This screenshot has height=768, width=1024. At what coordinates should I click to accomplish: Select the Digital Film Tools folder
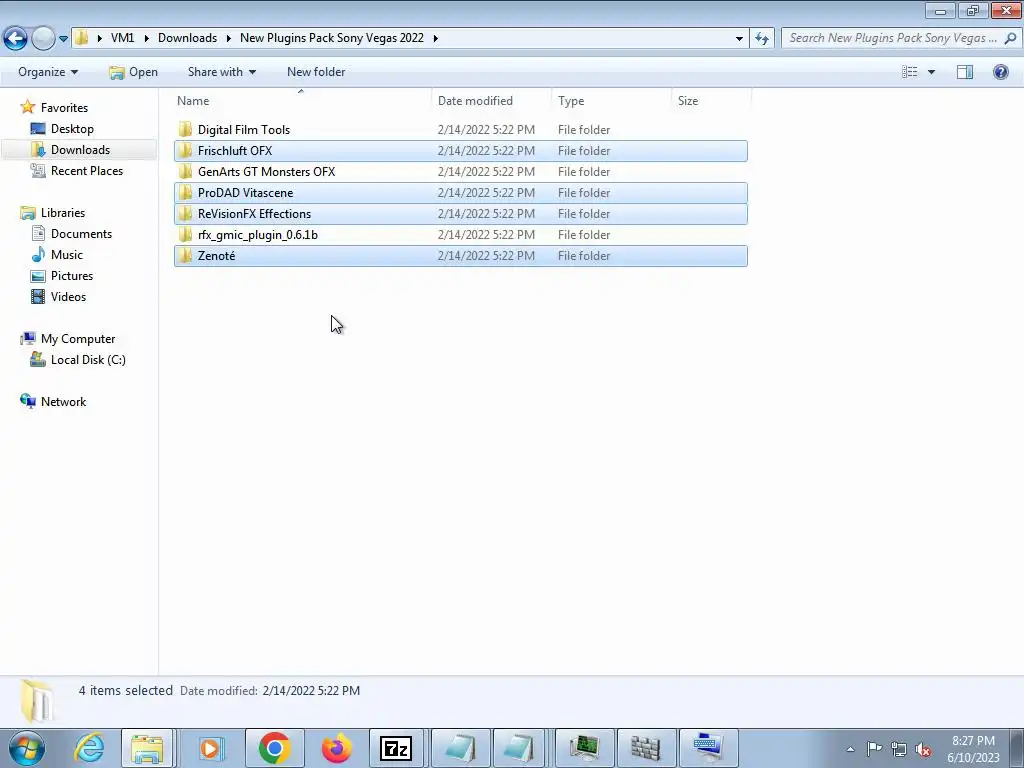click(x=460, y=130)
